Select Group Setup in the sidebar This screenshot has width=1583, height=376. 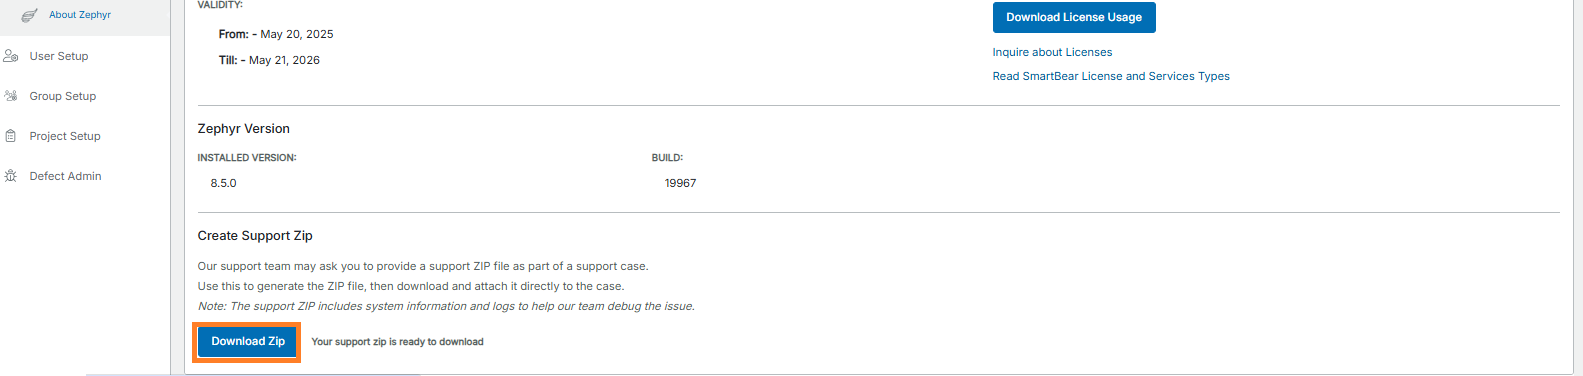(x=63, y=96)
